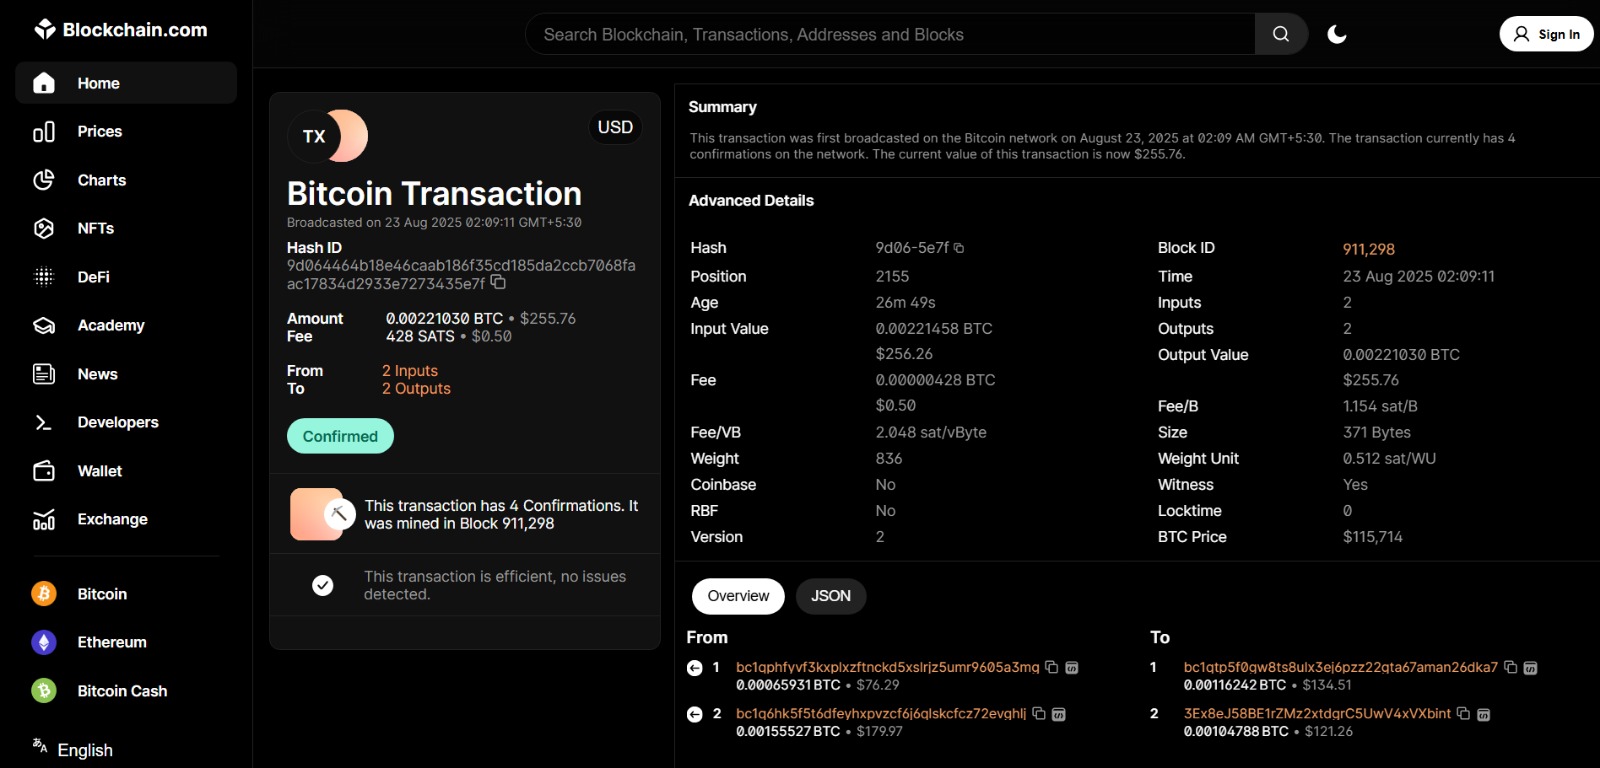Copy output address ending UwV4xVXbint

click(1464, 713)
